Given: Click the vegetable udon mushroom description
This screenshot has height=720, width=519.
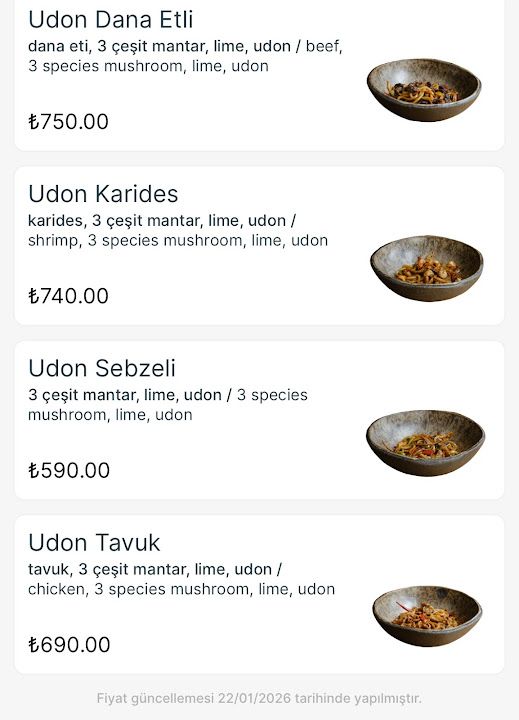Looking at the screenshot, I should 168,405.
